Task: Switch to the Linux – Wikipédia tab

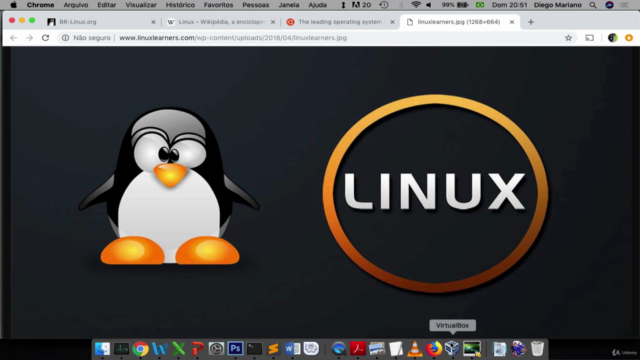Action: coord(221,22)
